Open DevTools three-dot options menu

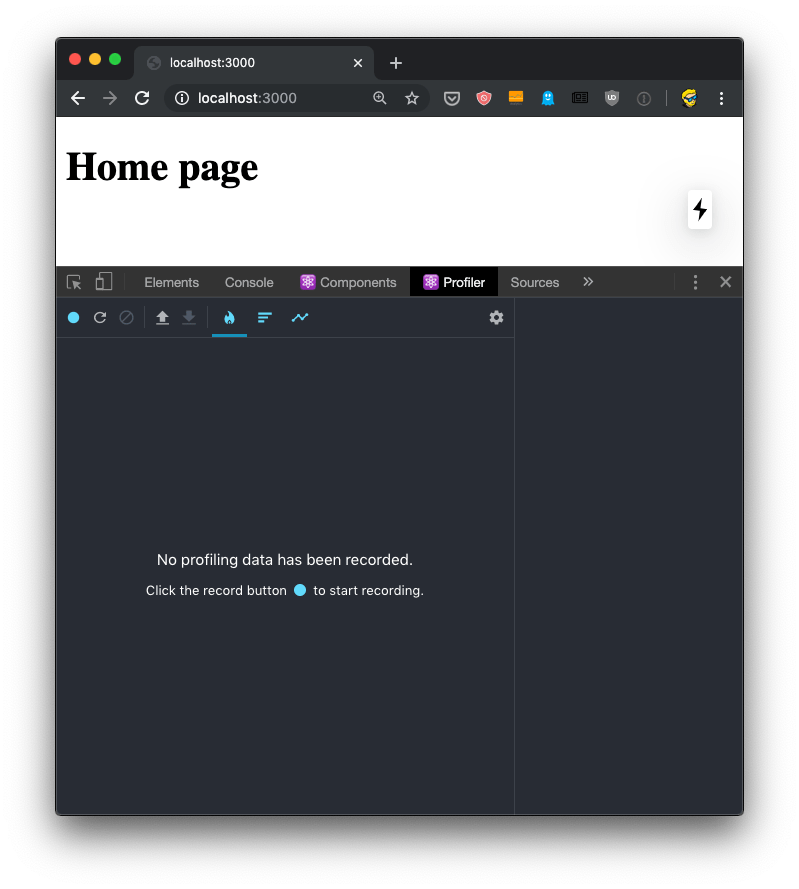[696, 282]
